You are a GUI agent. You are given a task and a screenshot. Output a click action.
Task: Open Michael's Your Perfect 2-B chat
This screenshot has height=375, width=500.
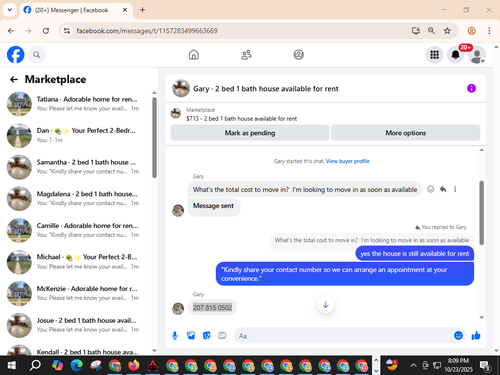[x=79, y=262]
